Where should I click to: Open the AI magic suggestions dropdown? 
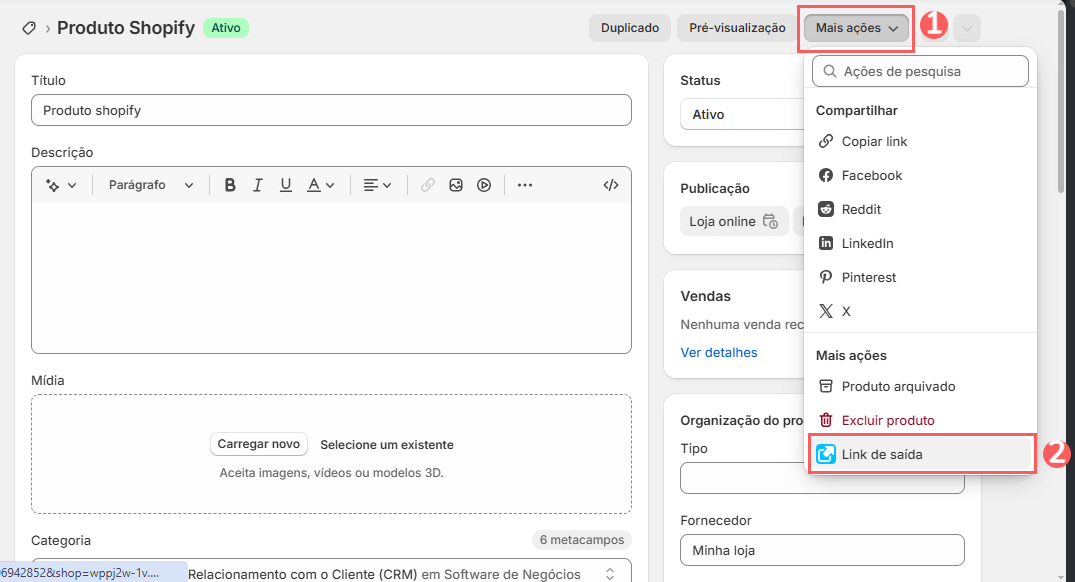60,185
